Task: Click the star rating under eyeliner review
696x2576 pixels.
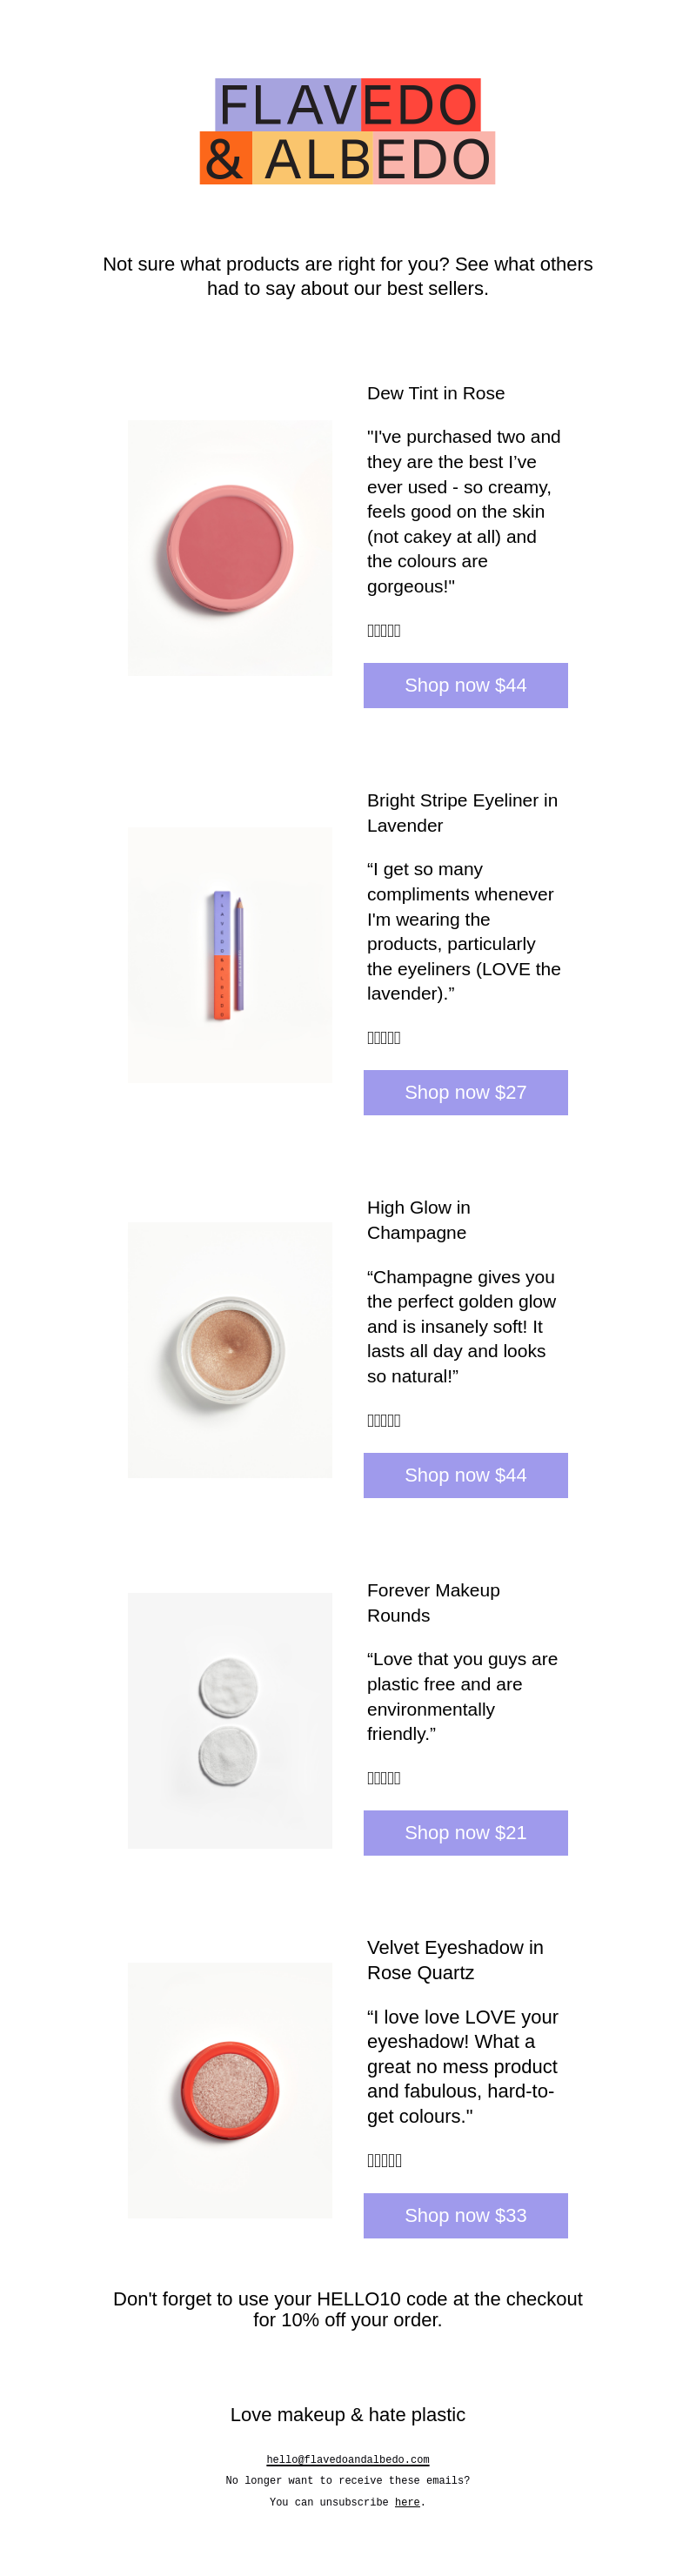Action: pos(384,1037)
